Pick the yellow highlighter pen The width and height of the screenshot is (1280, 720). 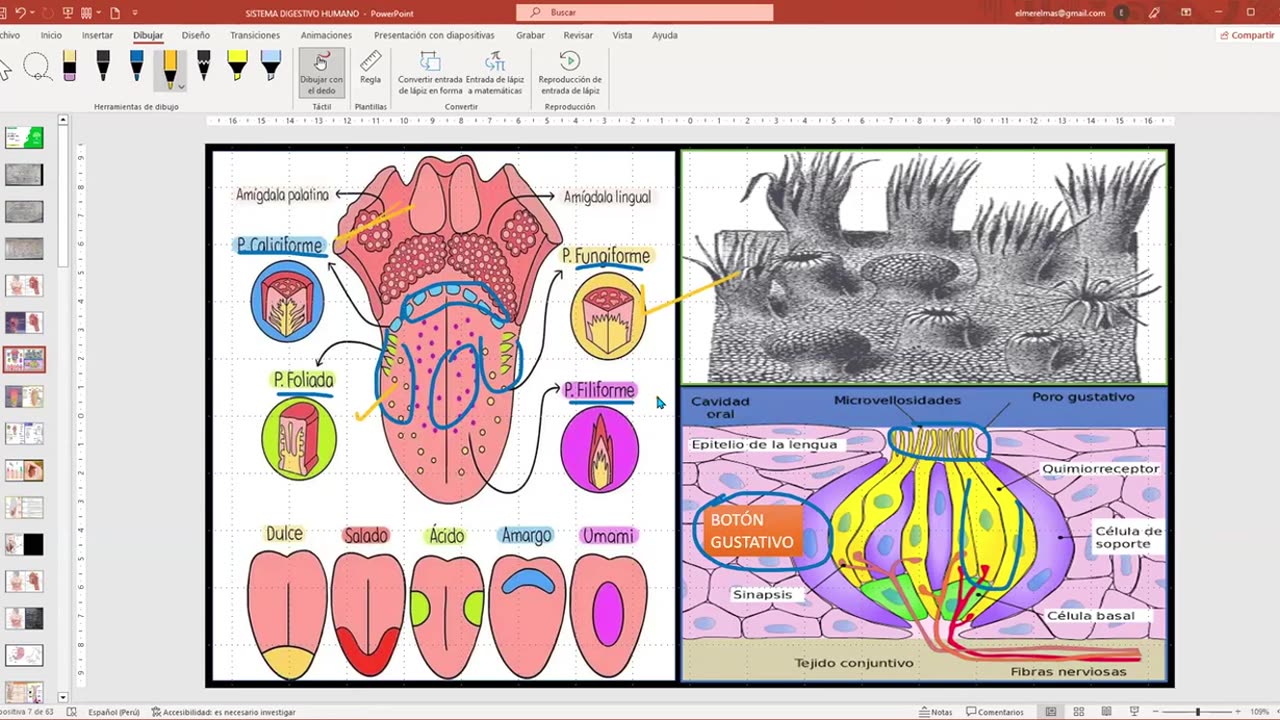(x=237, y=66)
